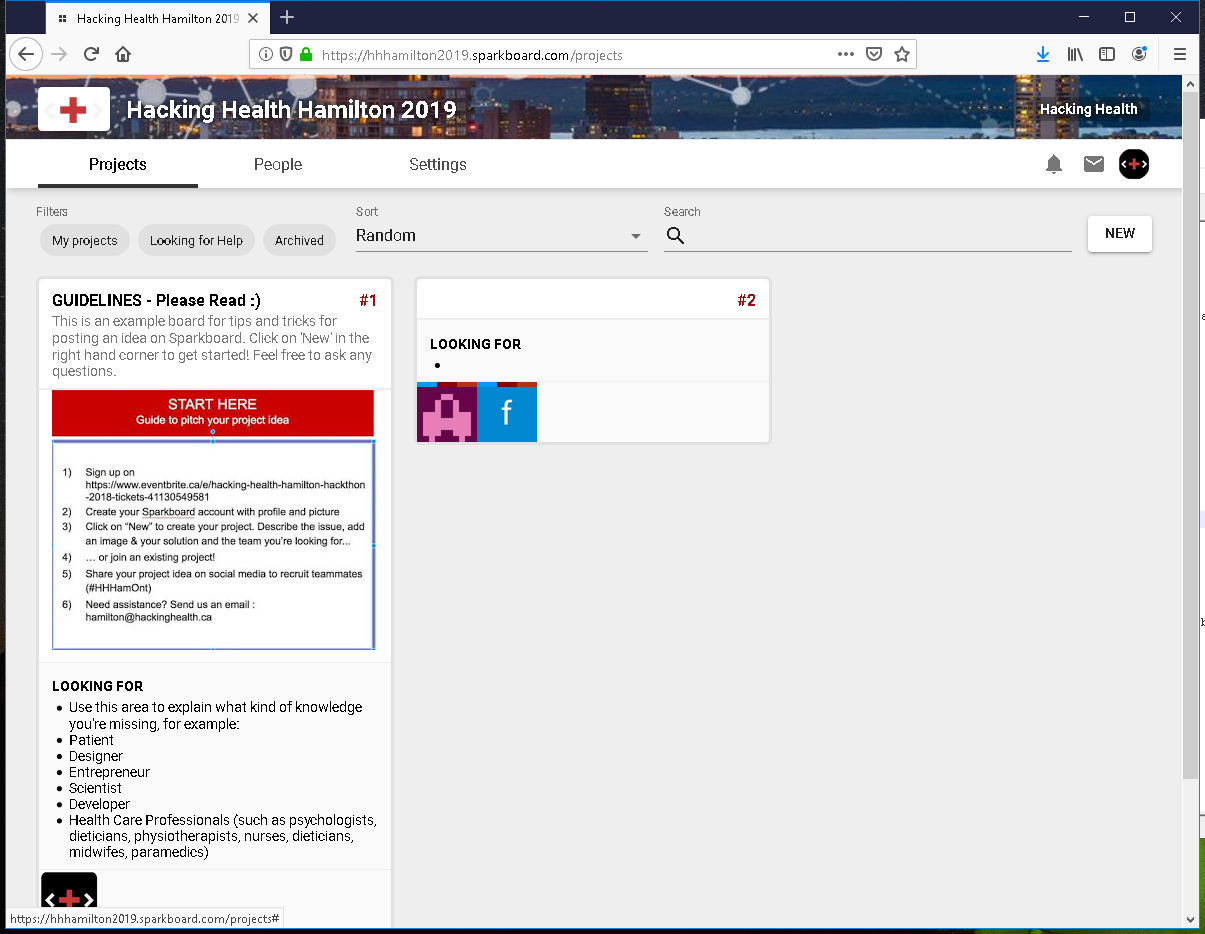Open the Firefox Library icon
Viewport: 1205px width, 934px height.
tap(1075, 54)
